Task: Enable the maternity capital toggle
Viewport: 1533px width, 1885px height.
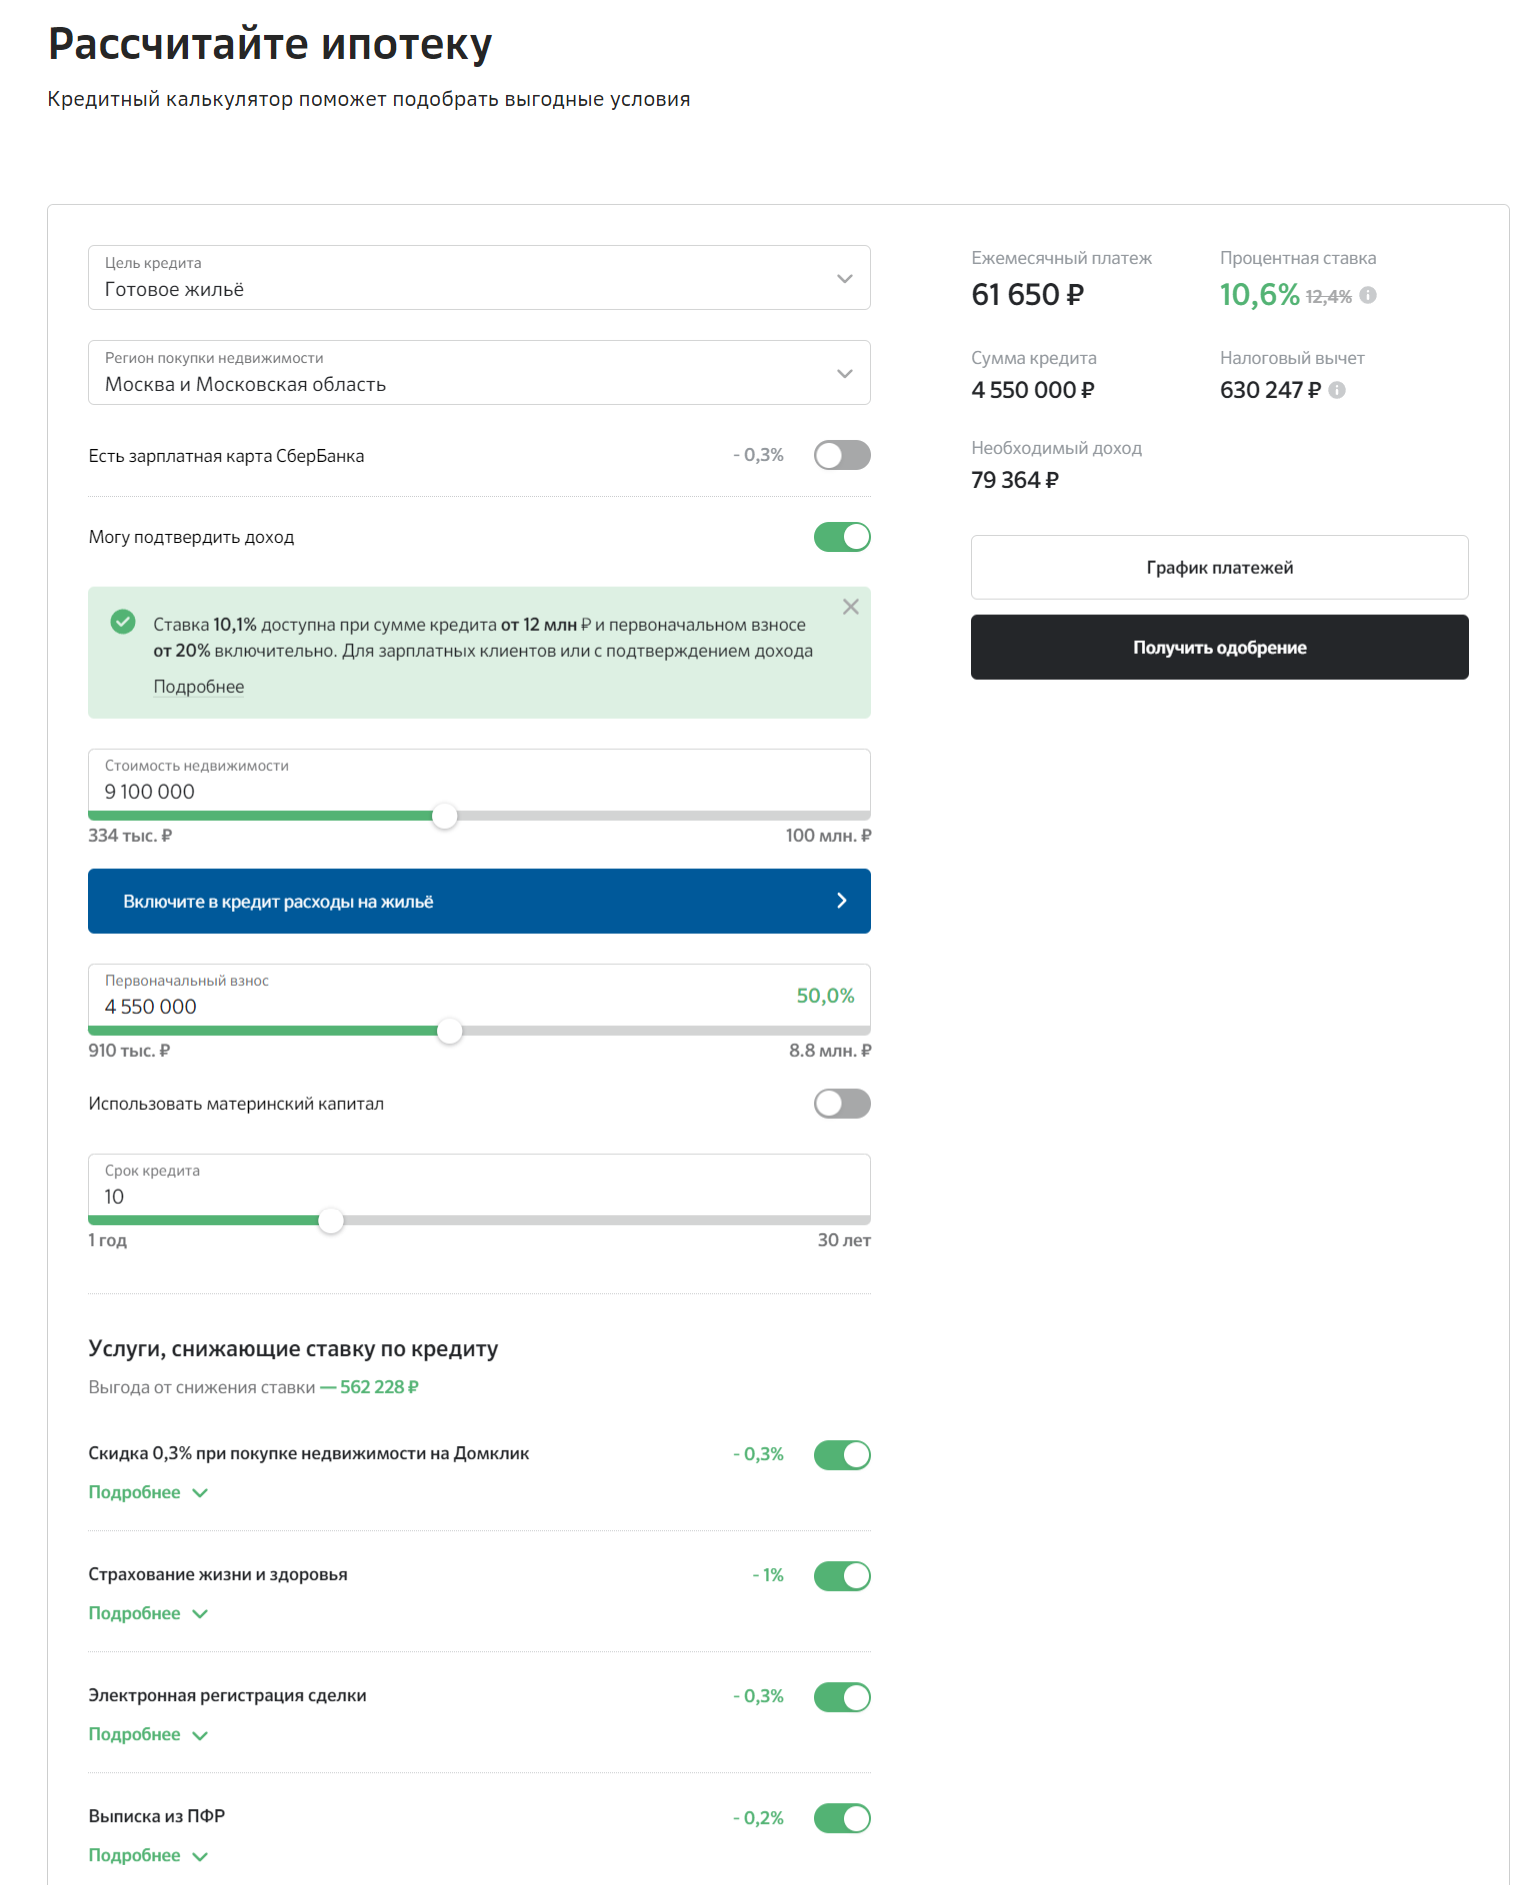Action: pyautogui.click(x=842, y=1104)
